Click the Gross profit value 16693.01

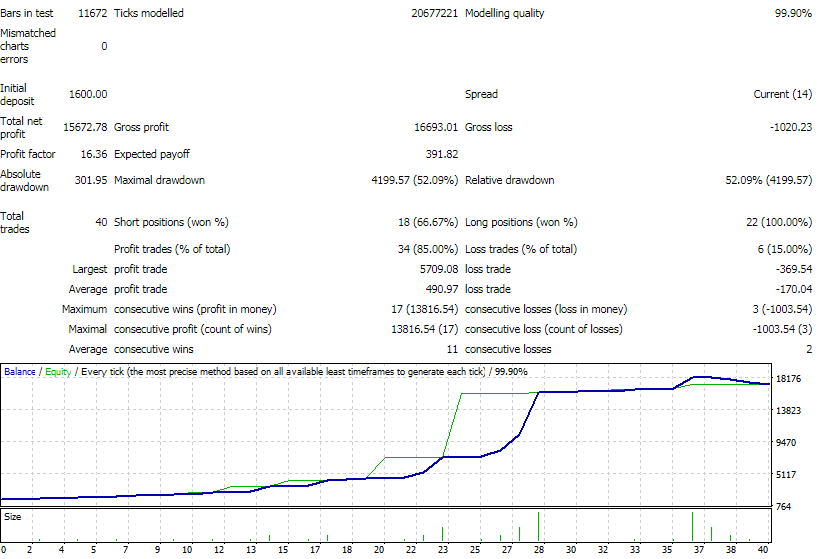(x=435, y=127)
